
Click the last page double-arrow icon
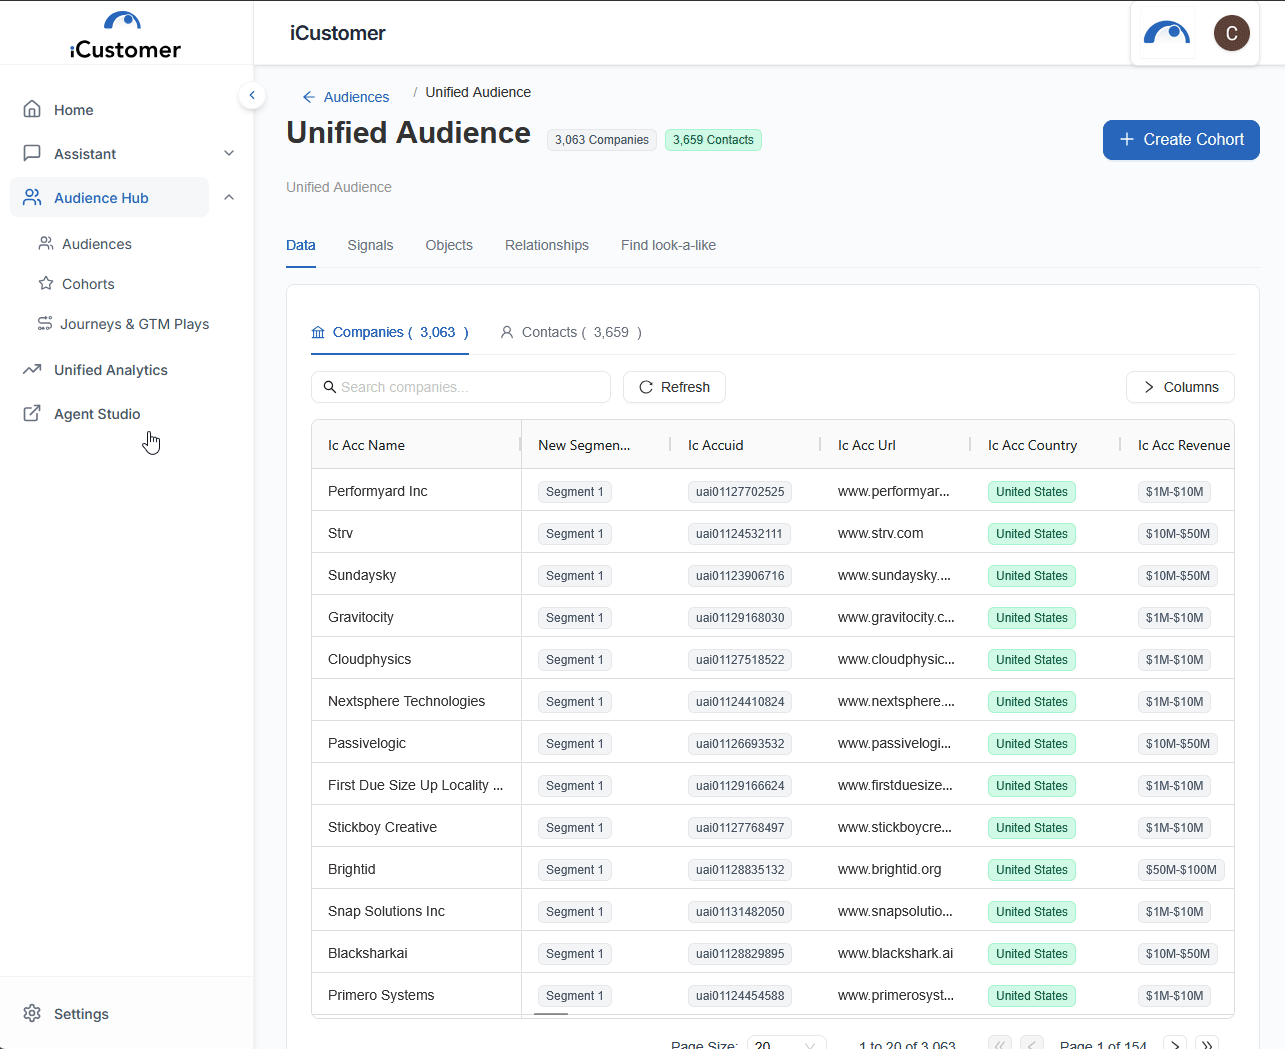pyautogui.click(x=1207, y=1044)
